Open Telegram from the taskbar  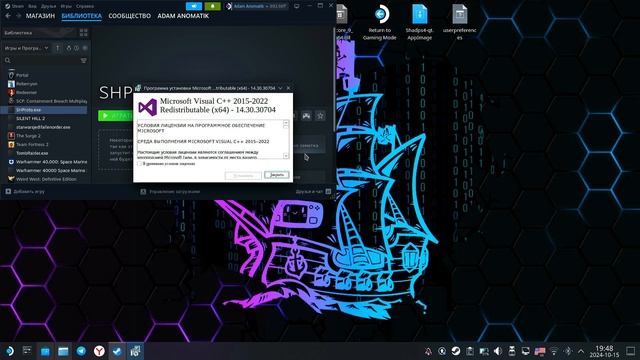point(81,351)
